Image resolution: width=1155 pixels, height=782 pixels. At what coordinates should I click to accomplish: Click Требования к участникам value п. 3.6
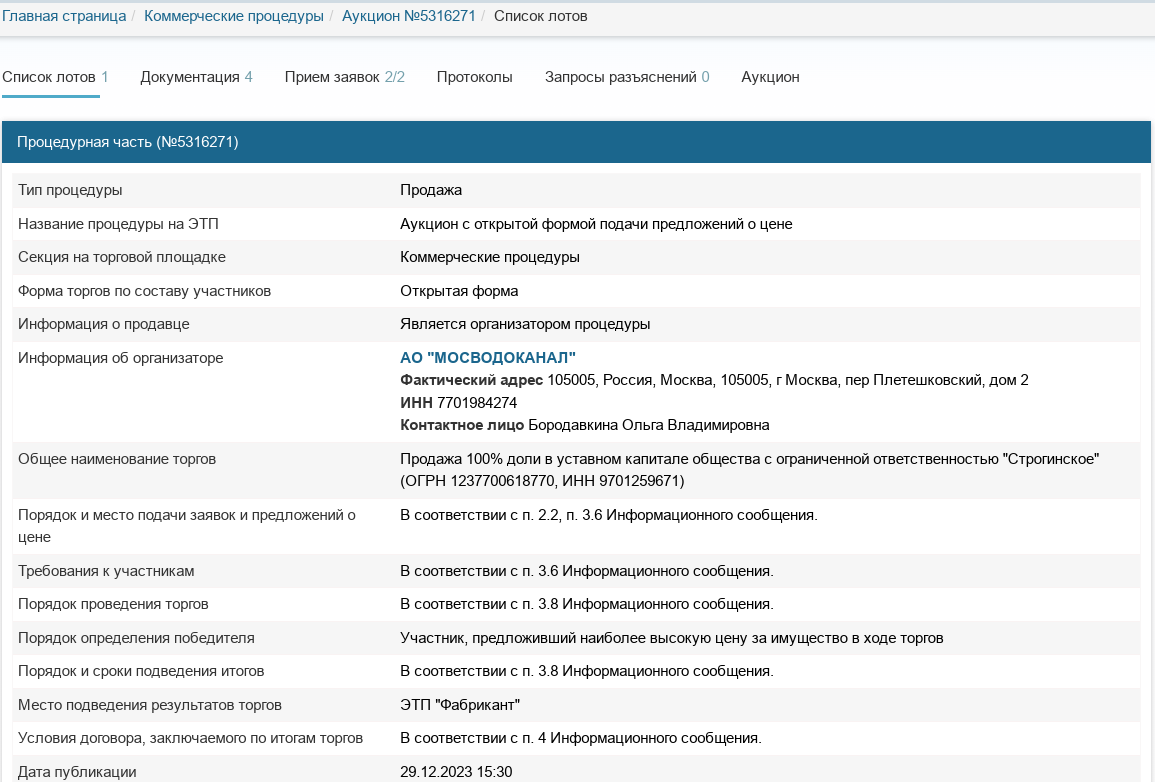(x=586, y=571)
